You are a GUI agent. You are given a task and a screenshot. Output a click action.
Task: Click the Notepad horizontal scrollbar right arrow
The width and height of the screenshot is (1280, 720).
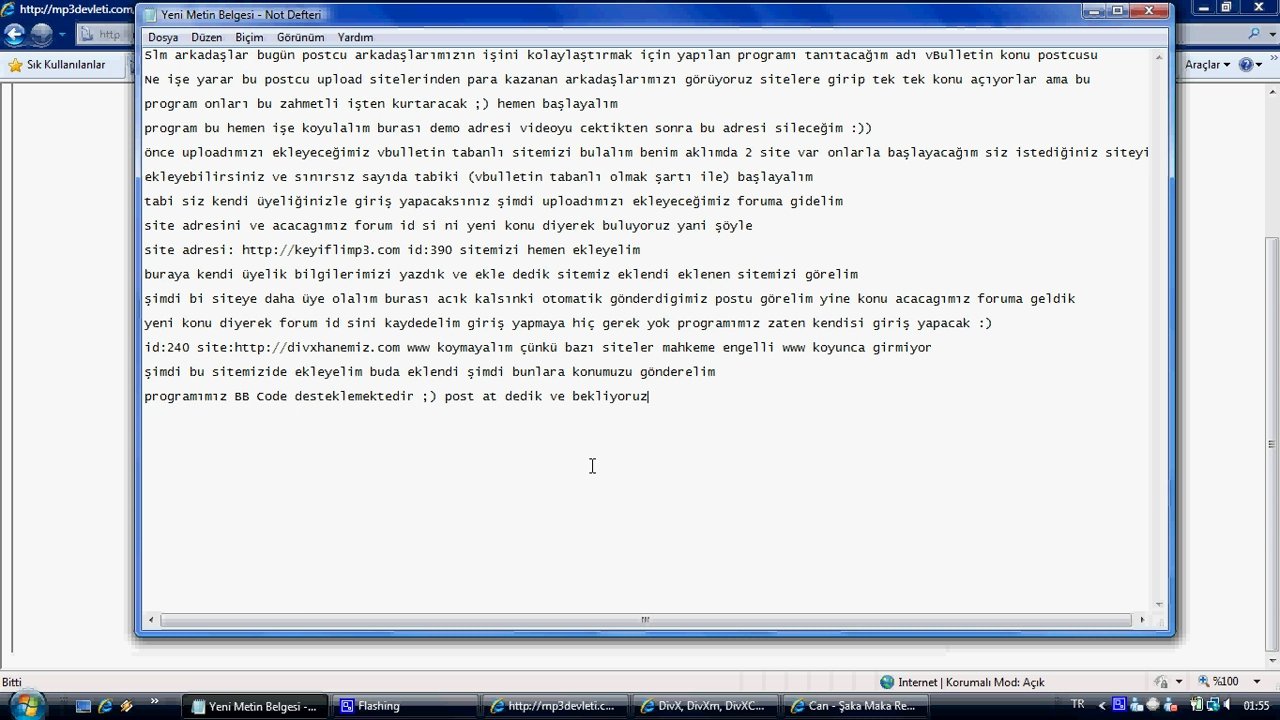[1143, 620]
